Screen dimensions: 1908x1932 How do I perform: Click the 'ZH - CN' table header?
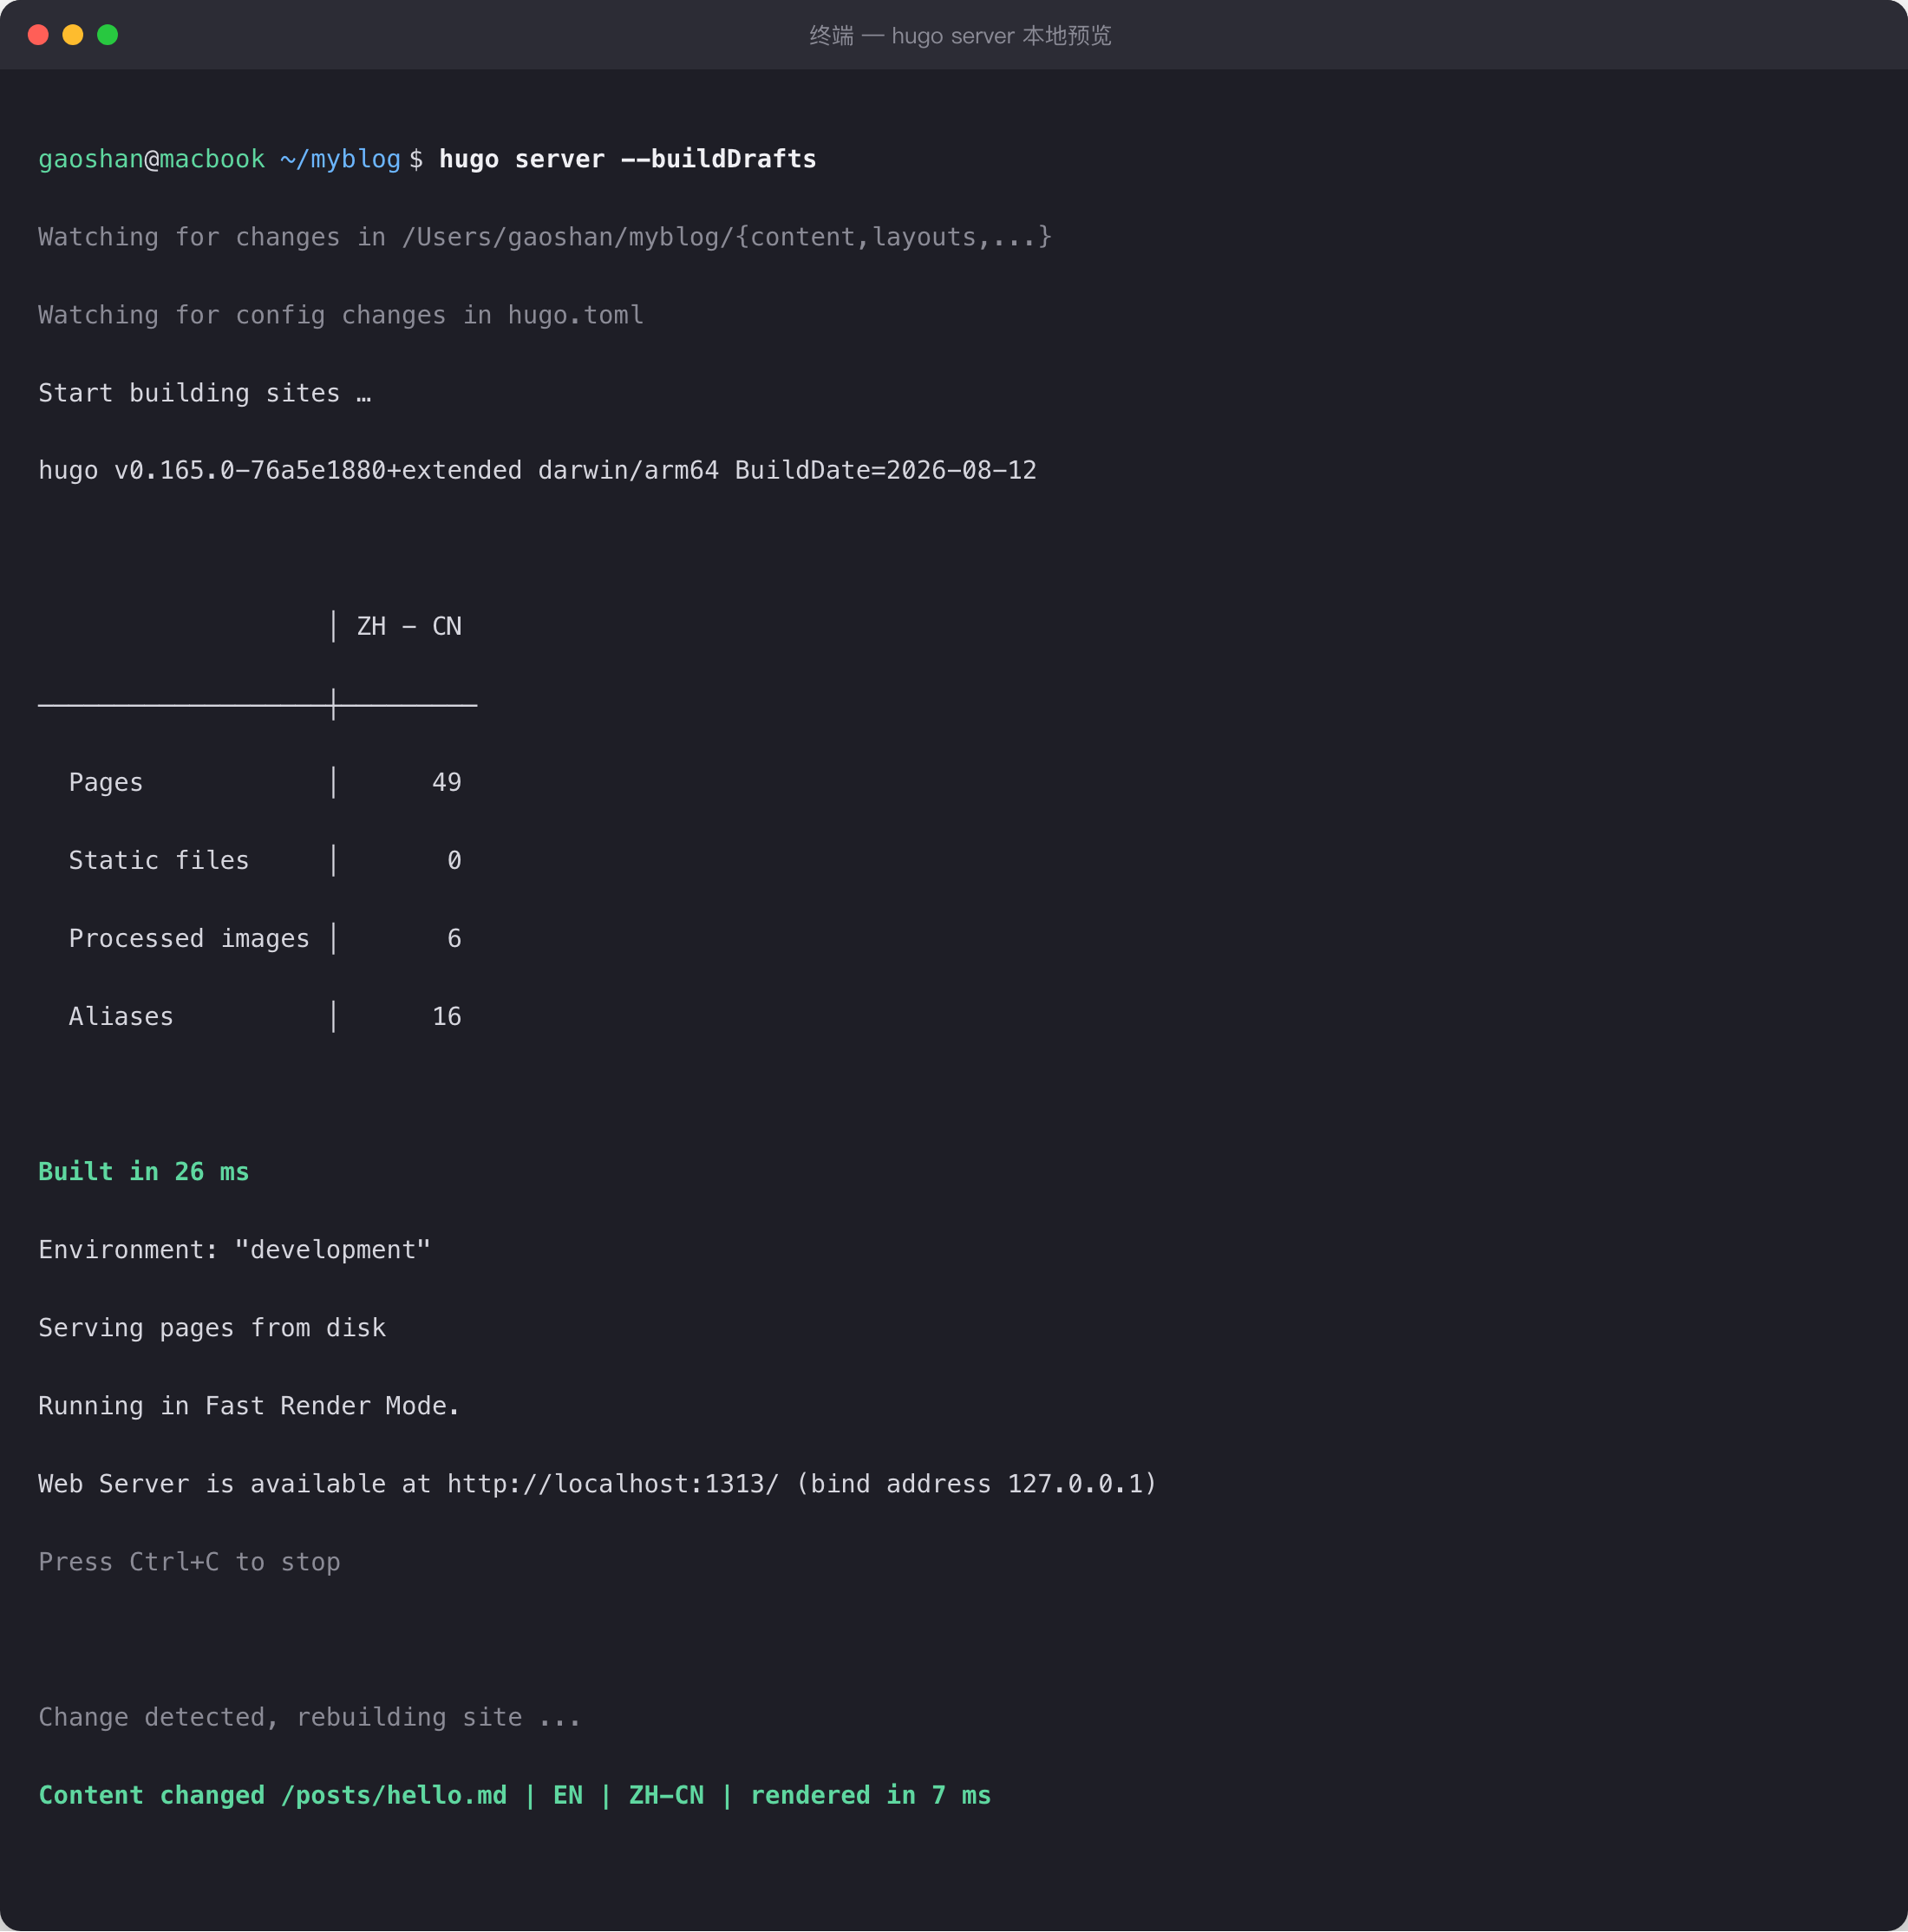point(409,626)
